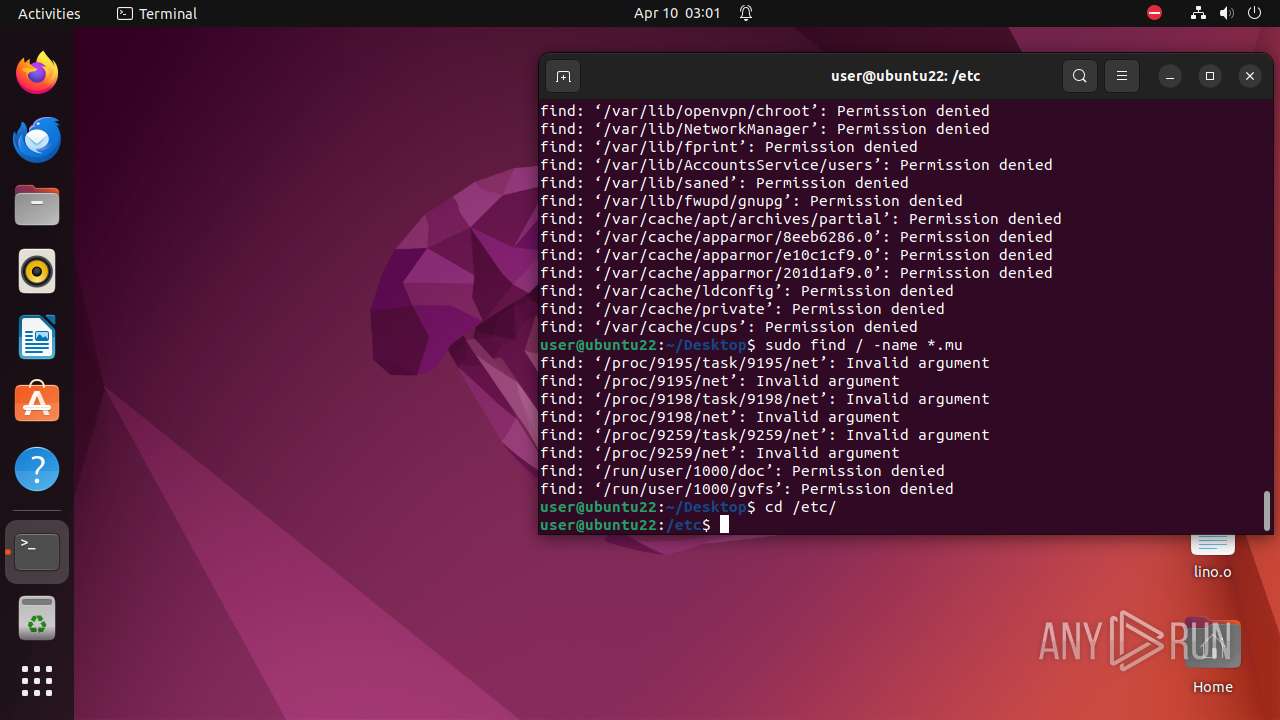Open a new tab in Terminal
Image resolution: width=1280 pixels, height=720 pixels.
coord(563,76)
